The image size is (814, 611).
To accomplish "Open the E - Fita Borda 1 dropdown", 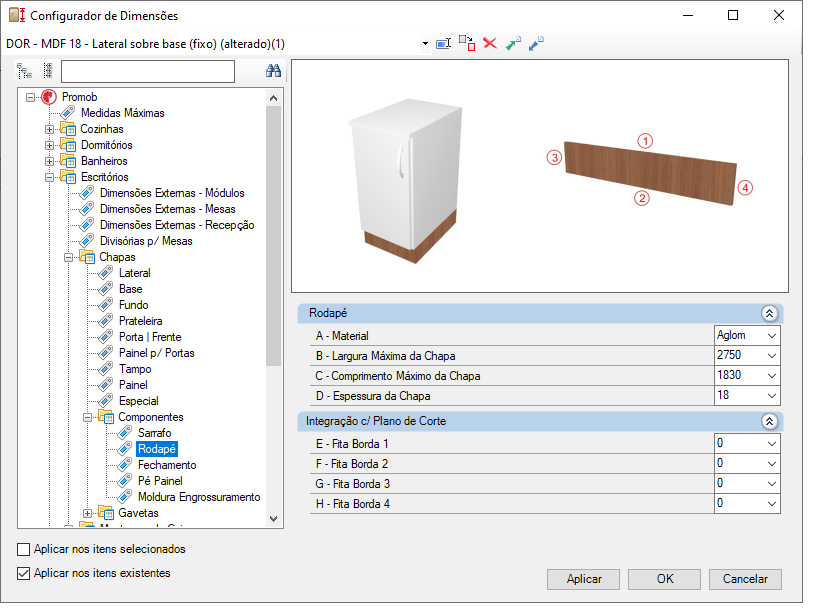I will pyautogui.click(x=772, y=443).
